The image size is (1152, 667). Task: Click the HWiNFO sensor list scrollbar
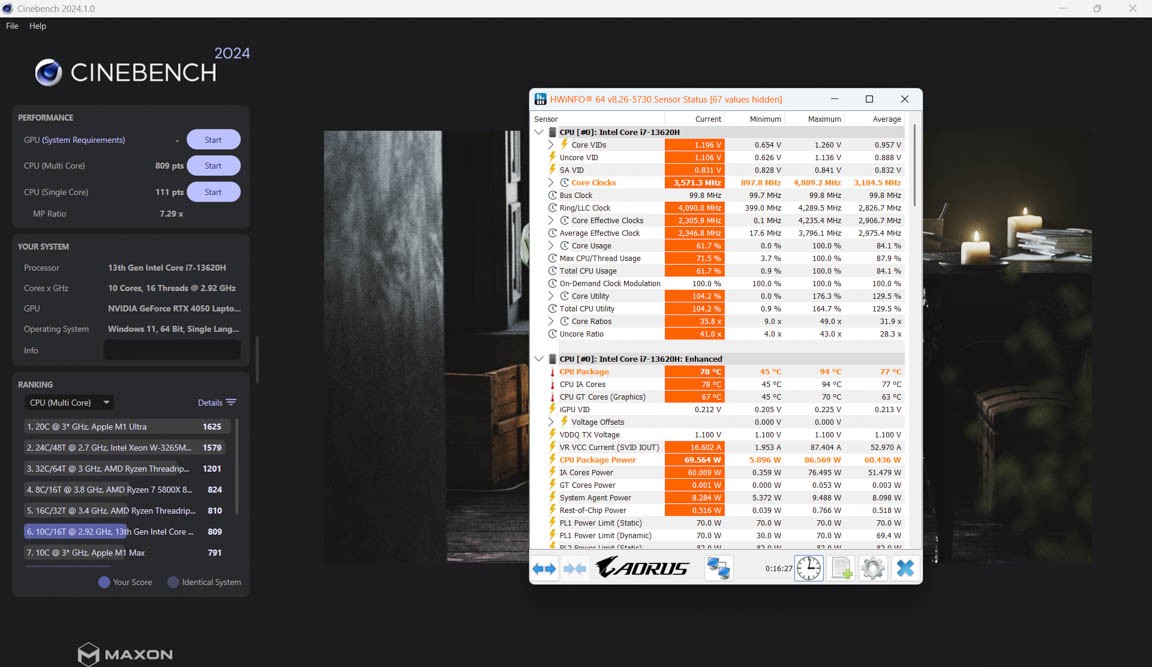915,165
